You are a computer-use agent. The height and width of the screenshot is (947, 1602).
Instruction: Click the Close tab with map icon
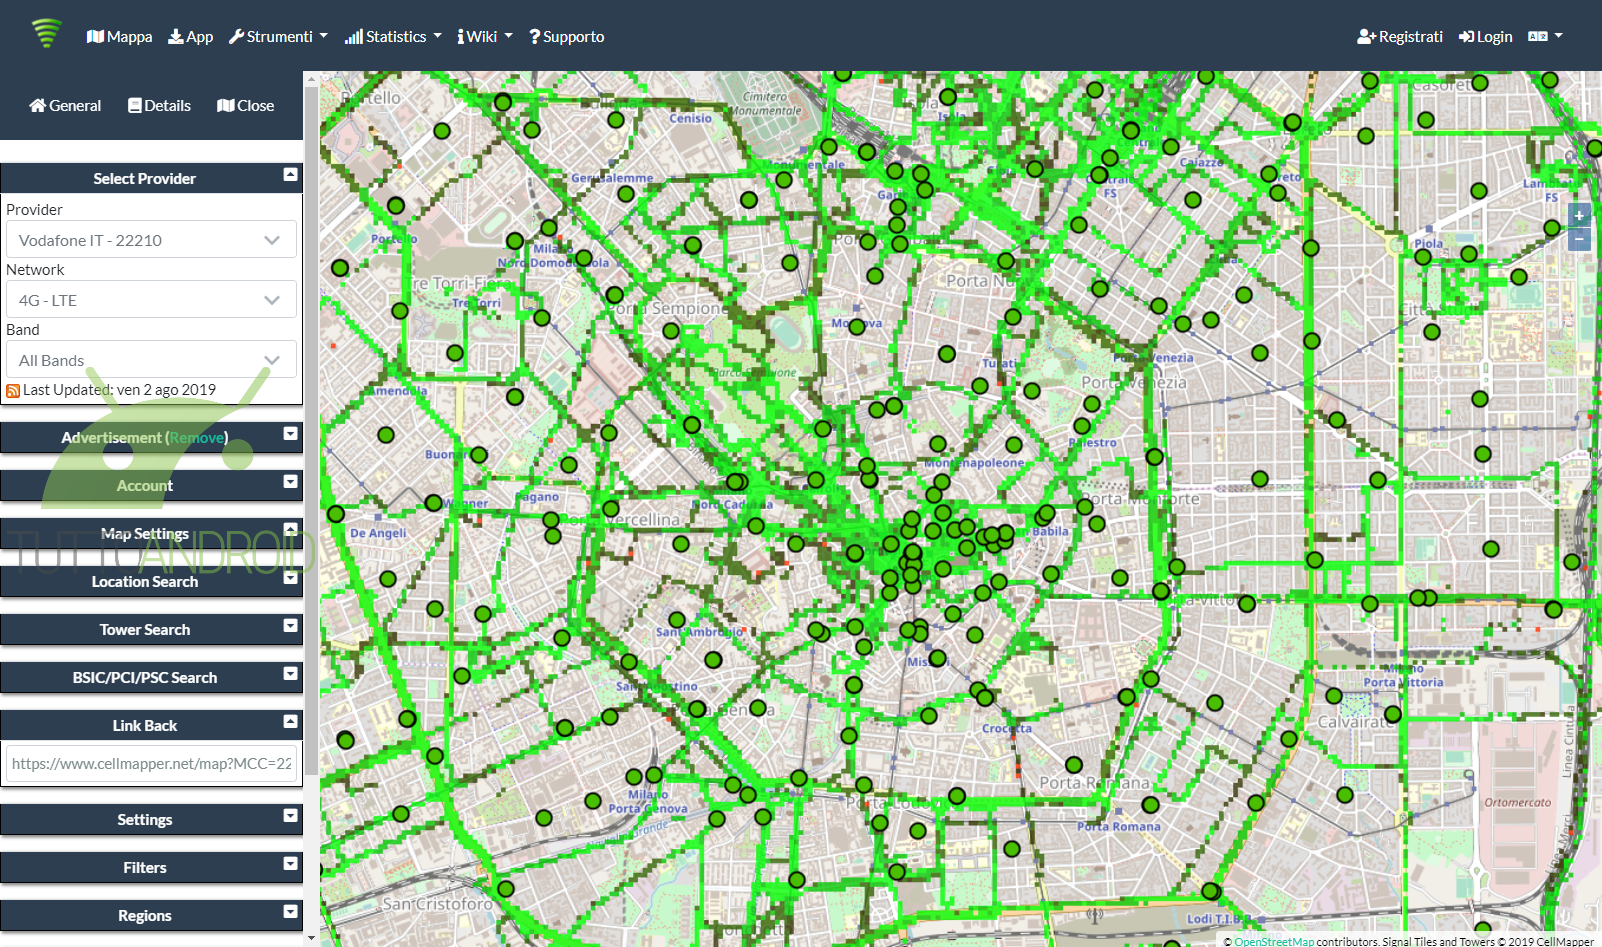tap(245, 106)
